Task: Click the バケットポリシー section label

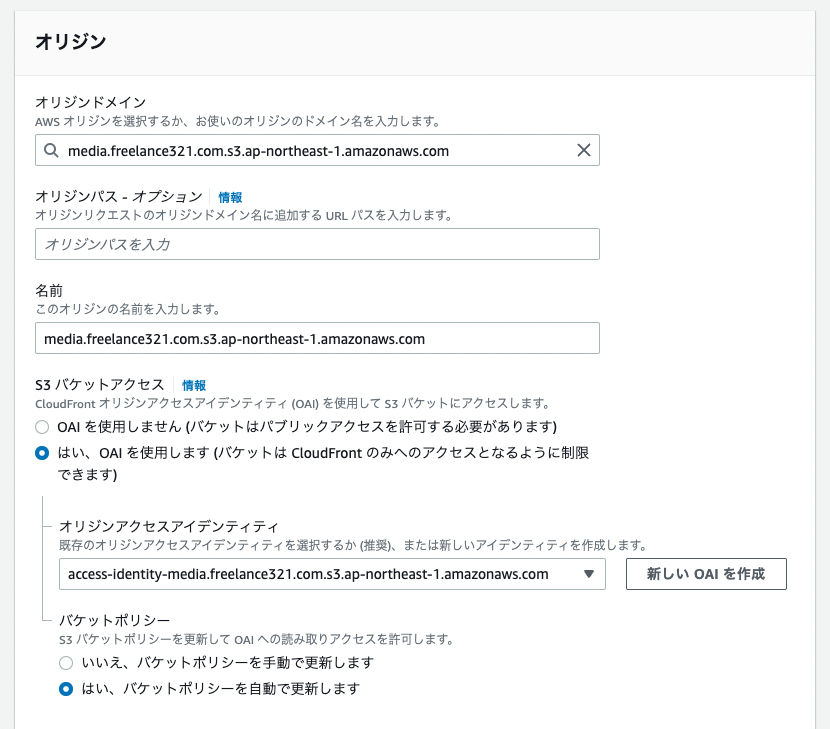Action: tap(114, 620)
